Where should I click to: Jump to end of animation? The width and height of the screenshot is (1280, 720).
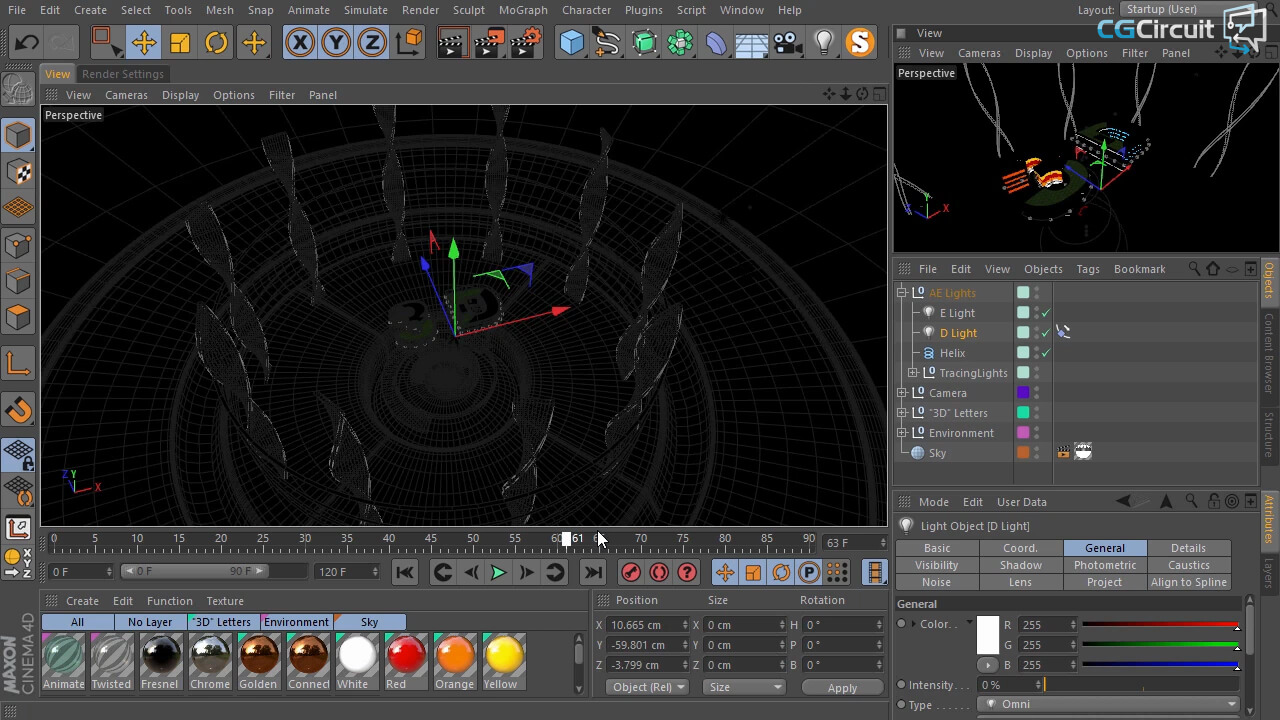(593, 572)
